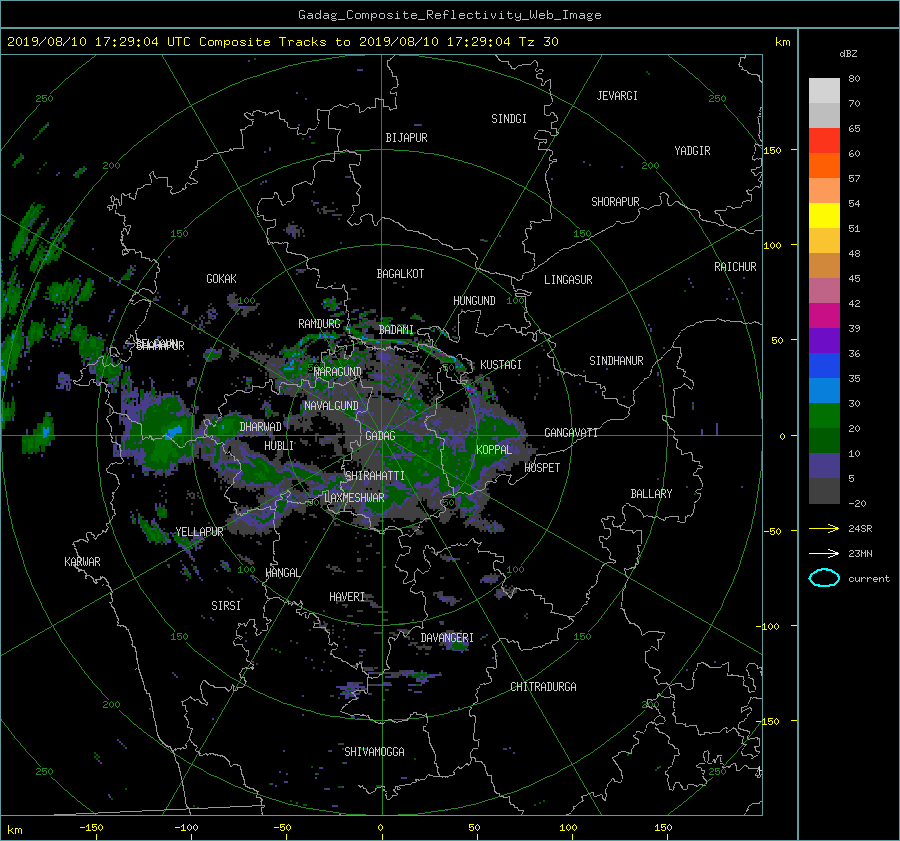Select the dark green 10–20 dBZ swatch

click(824, 440)
